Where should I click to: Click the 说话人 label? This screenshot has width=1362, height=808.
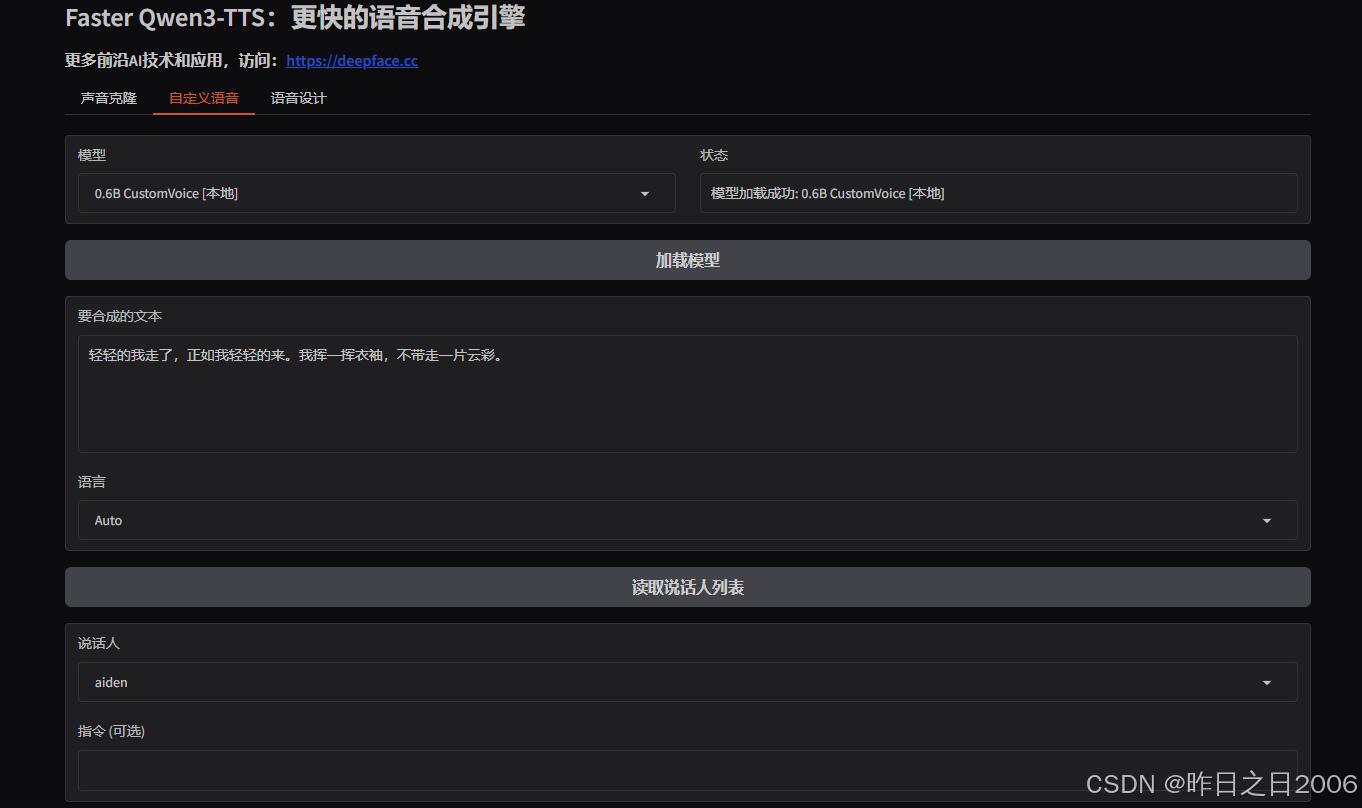[99, 643]
